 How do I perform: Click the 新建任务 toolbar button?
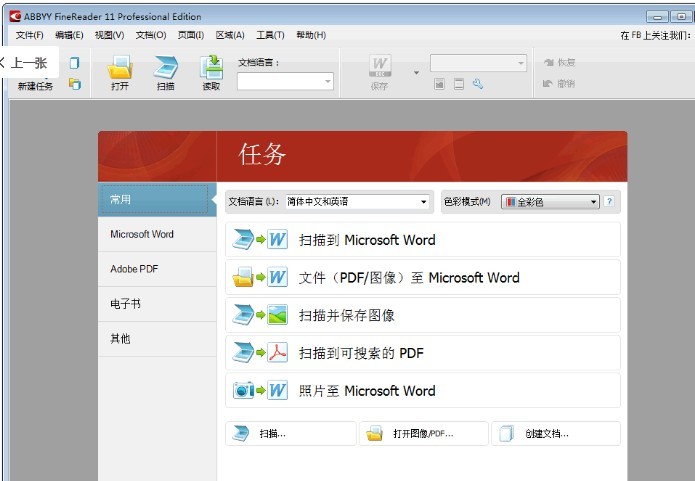click(35, 86)
